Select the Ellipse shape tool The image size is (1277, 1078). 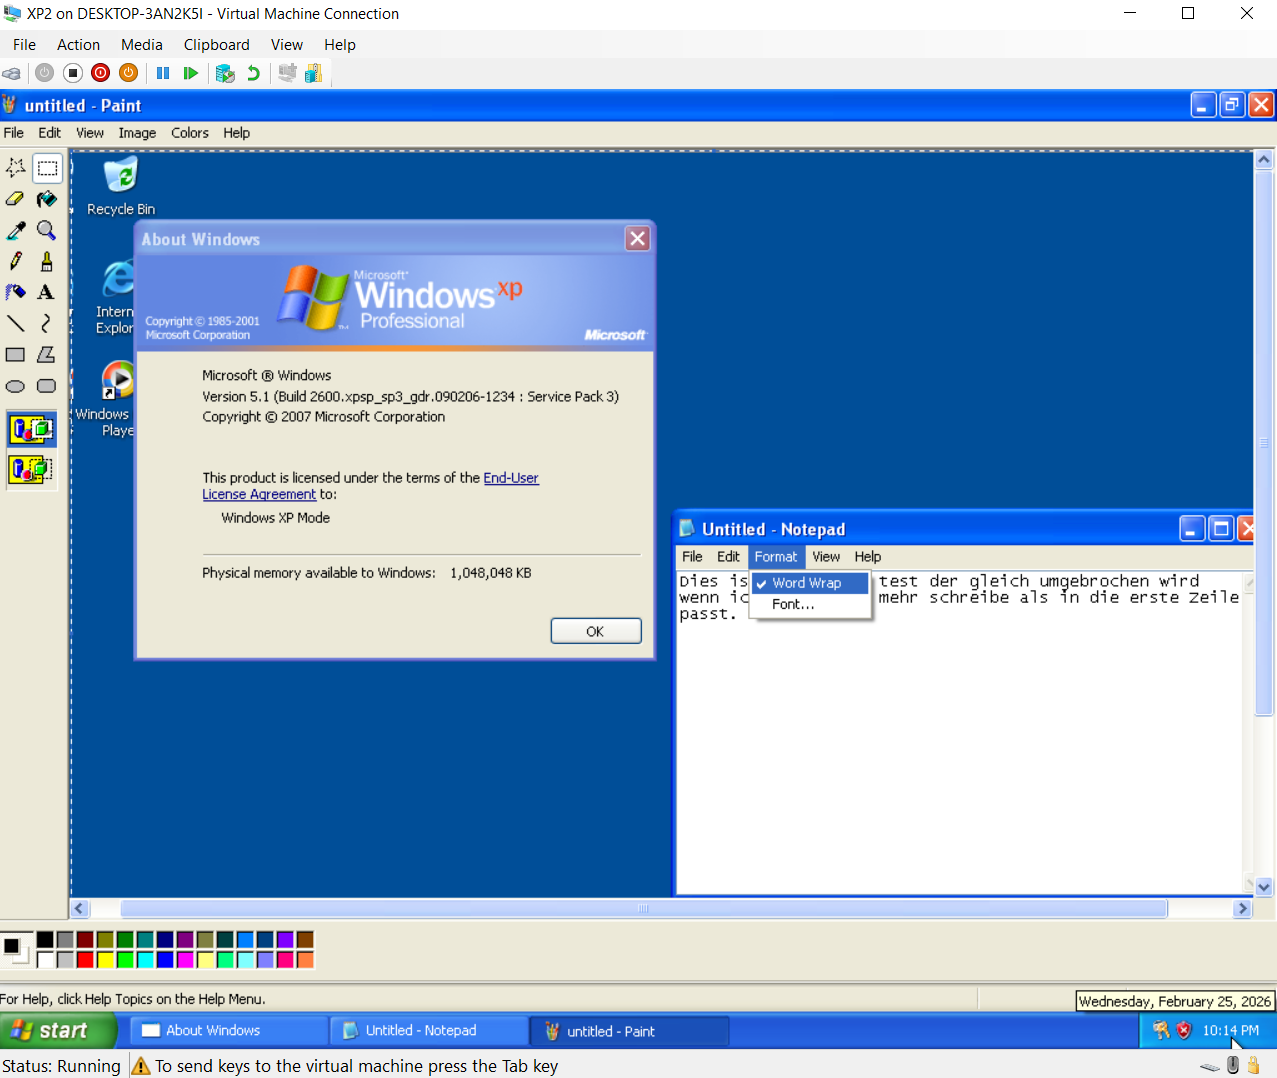16,386
